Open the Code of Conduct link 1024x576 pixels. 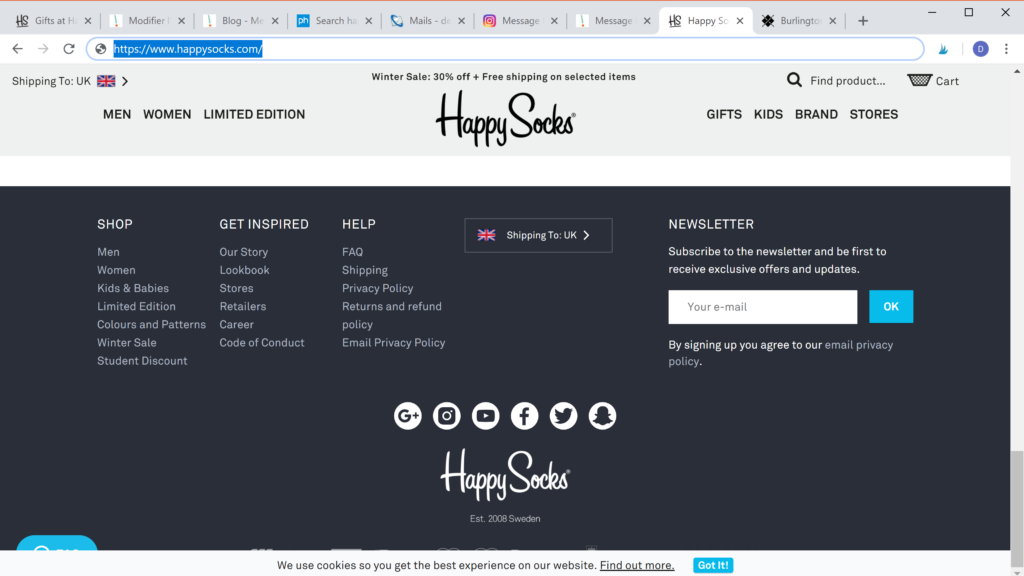click(262, 343)
